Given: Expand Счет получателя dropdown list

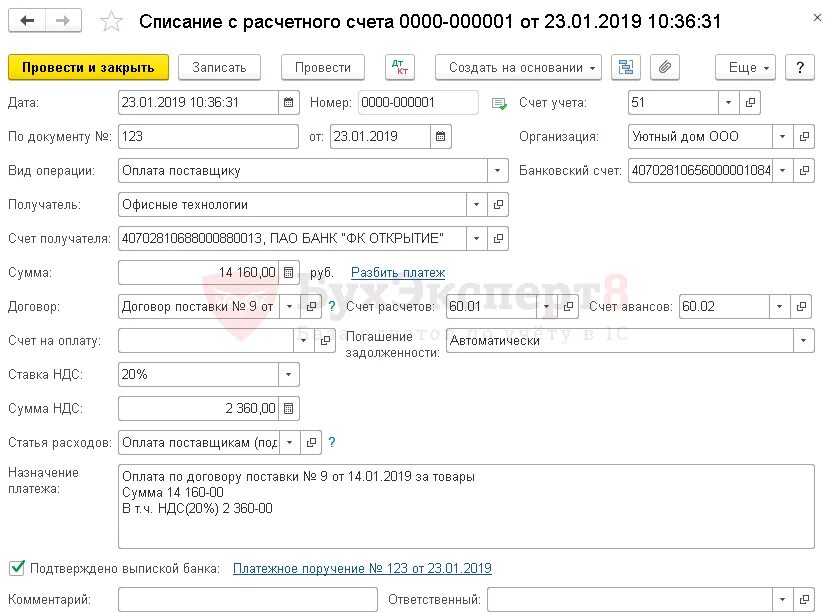Looking at the screenshot, I should (x=476, y=239).
